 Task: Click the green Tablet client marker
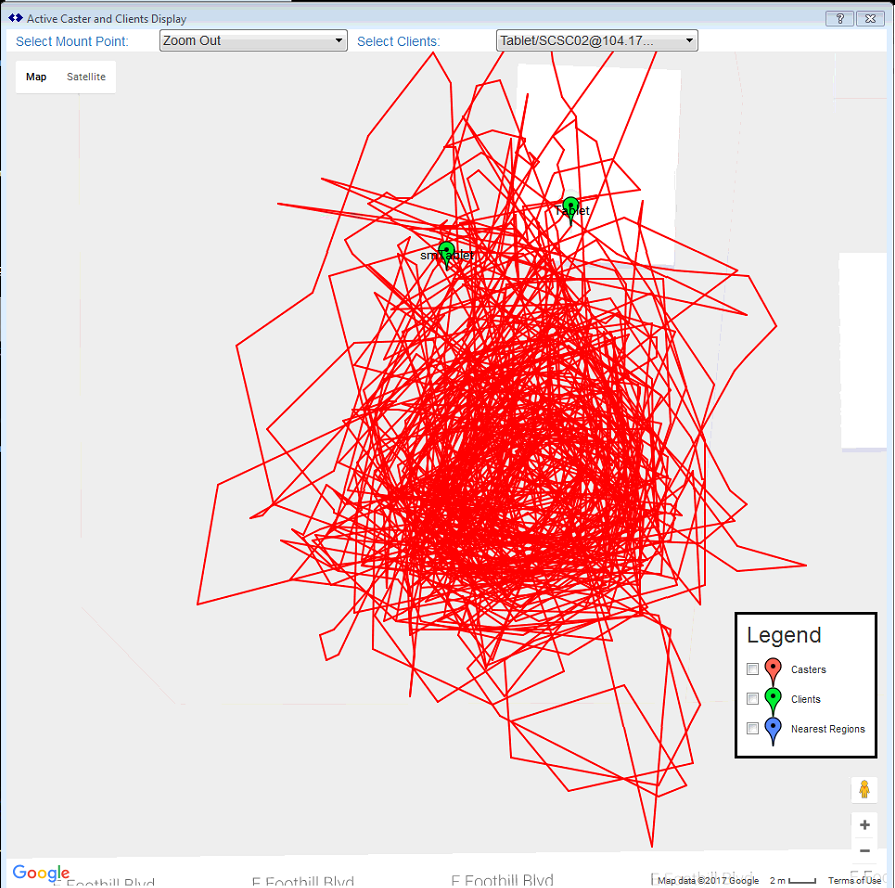tap(571, 207)
